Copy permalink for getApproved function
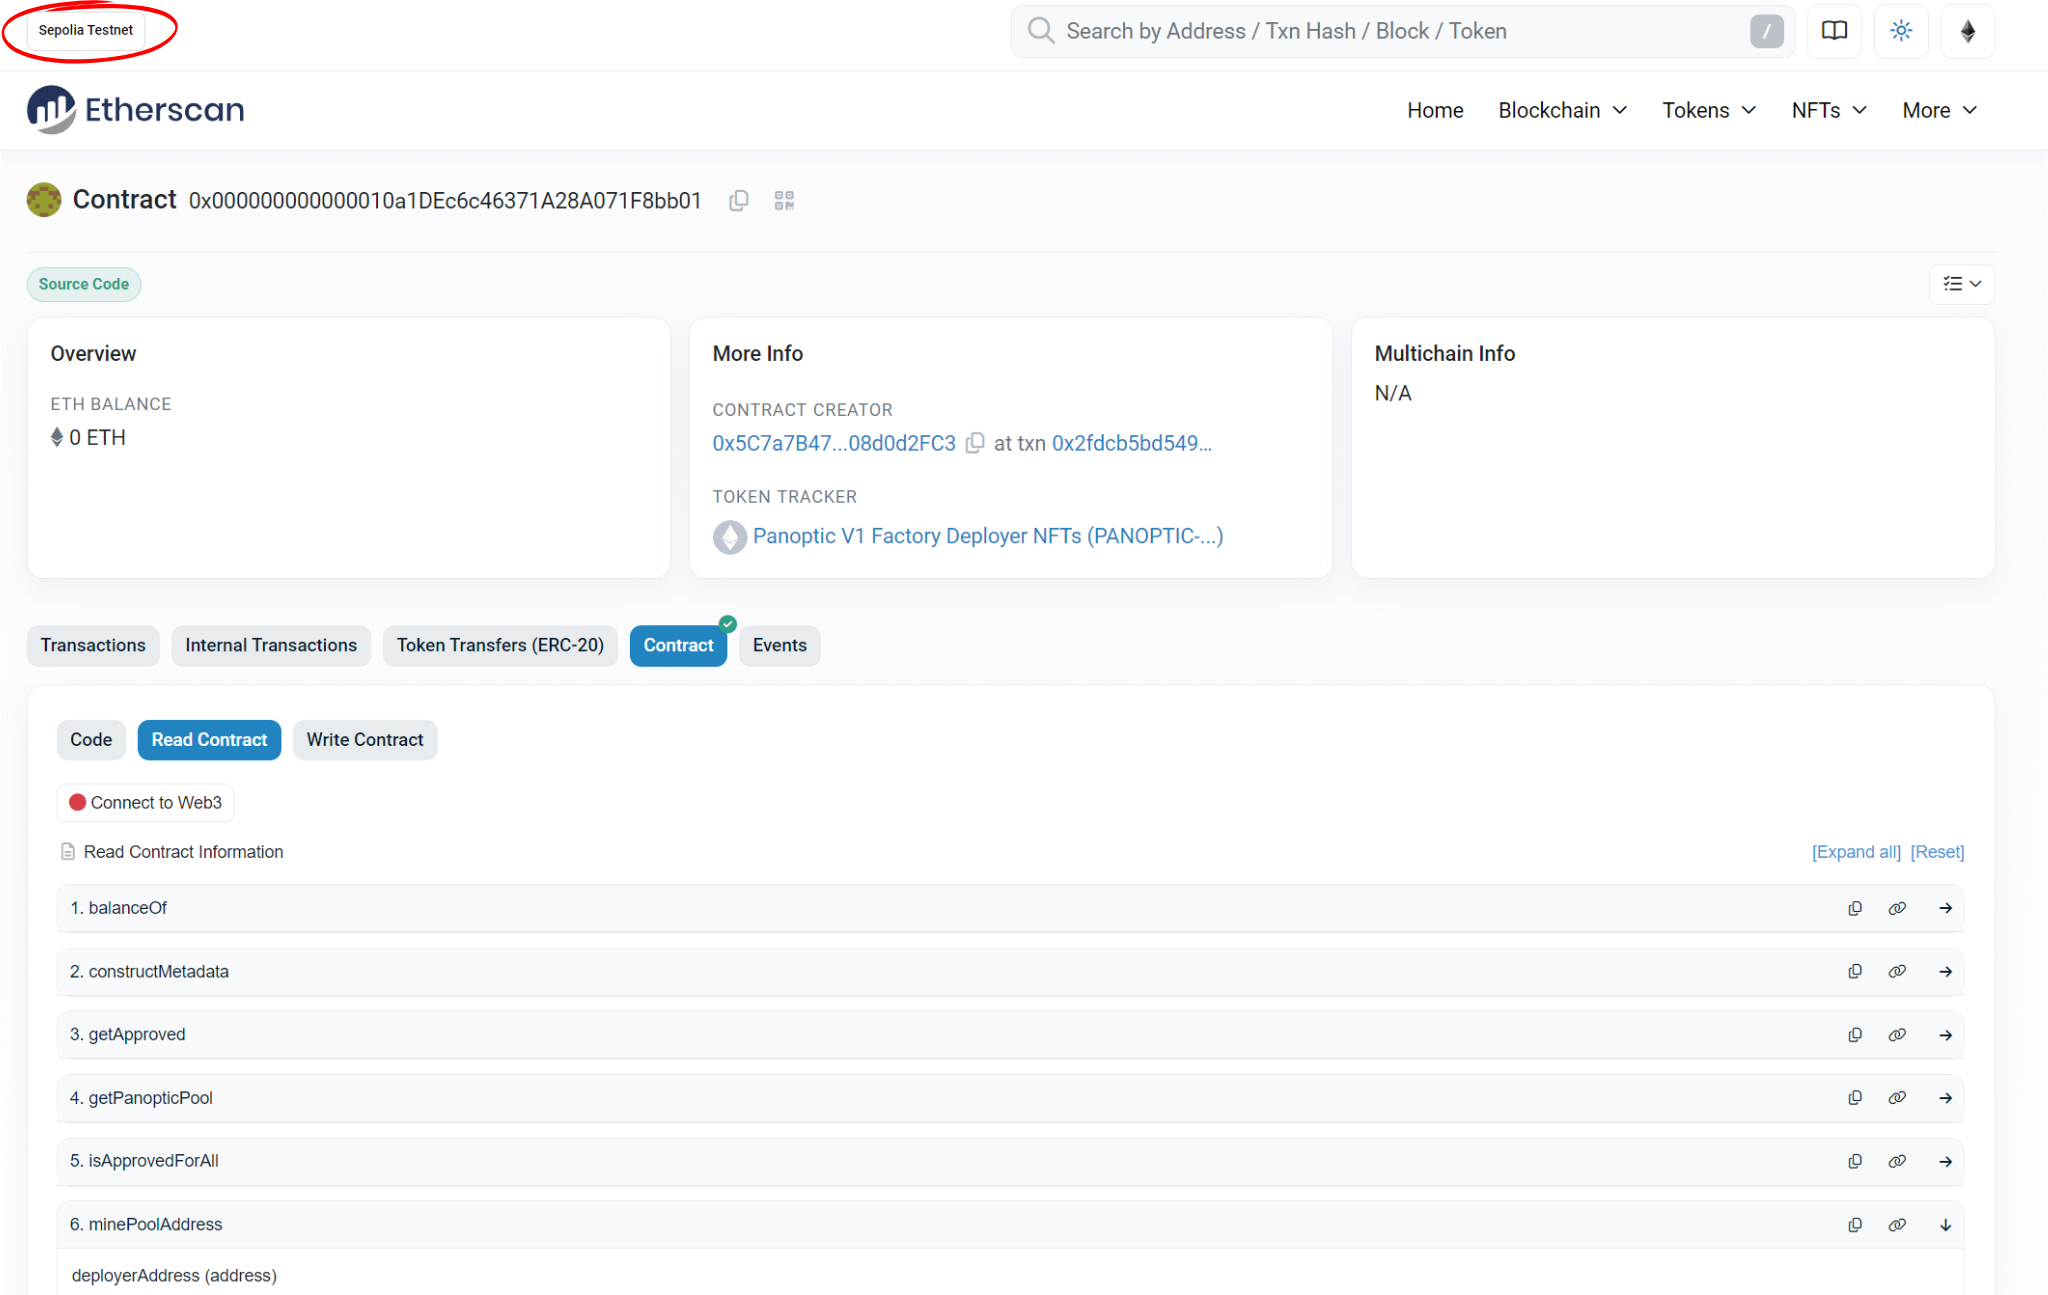 tap(1897, 1035)
